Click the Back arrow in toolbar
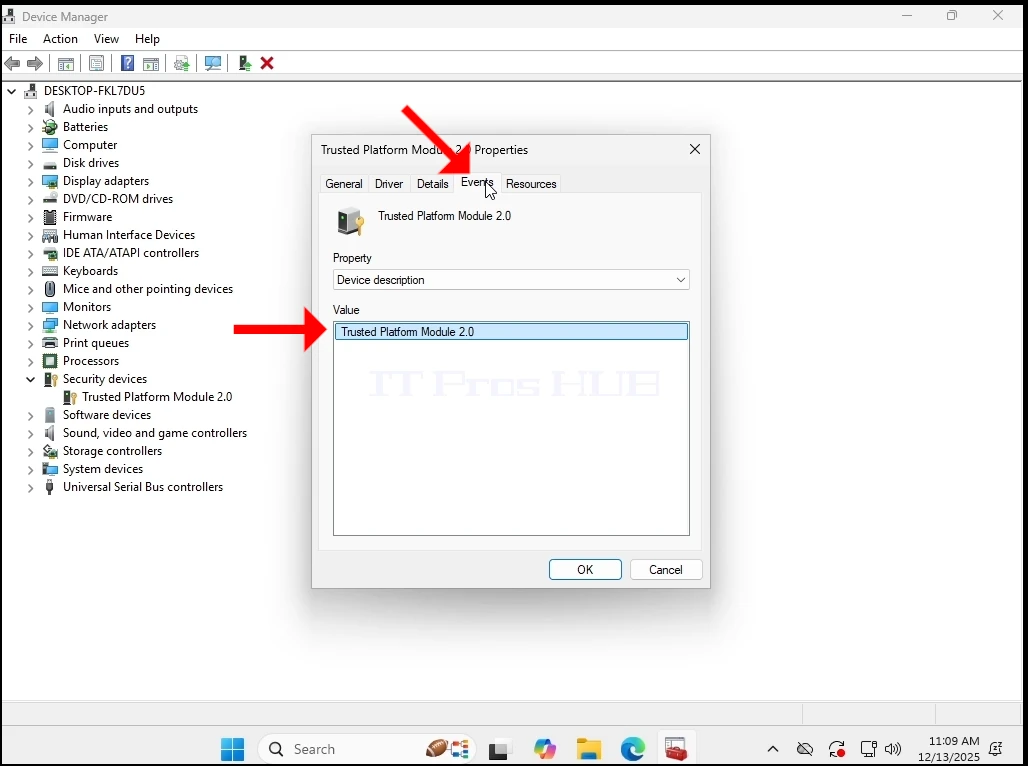 pos(12,64)
